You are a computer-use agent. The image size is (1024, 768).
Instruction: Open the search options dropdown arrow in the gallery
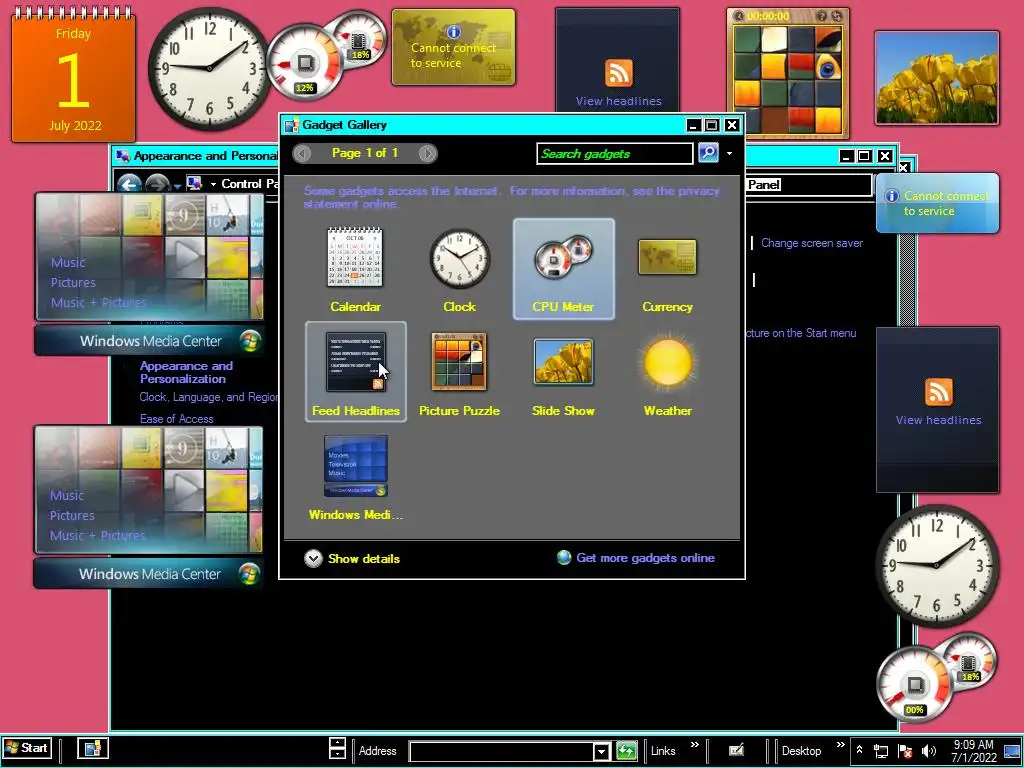pos(729,154)
